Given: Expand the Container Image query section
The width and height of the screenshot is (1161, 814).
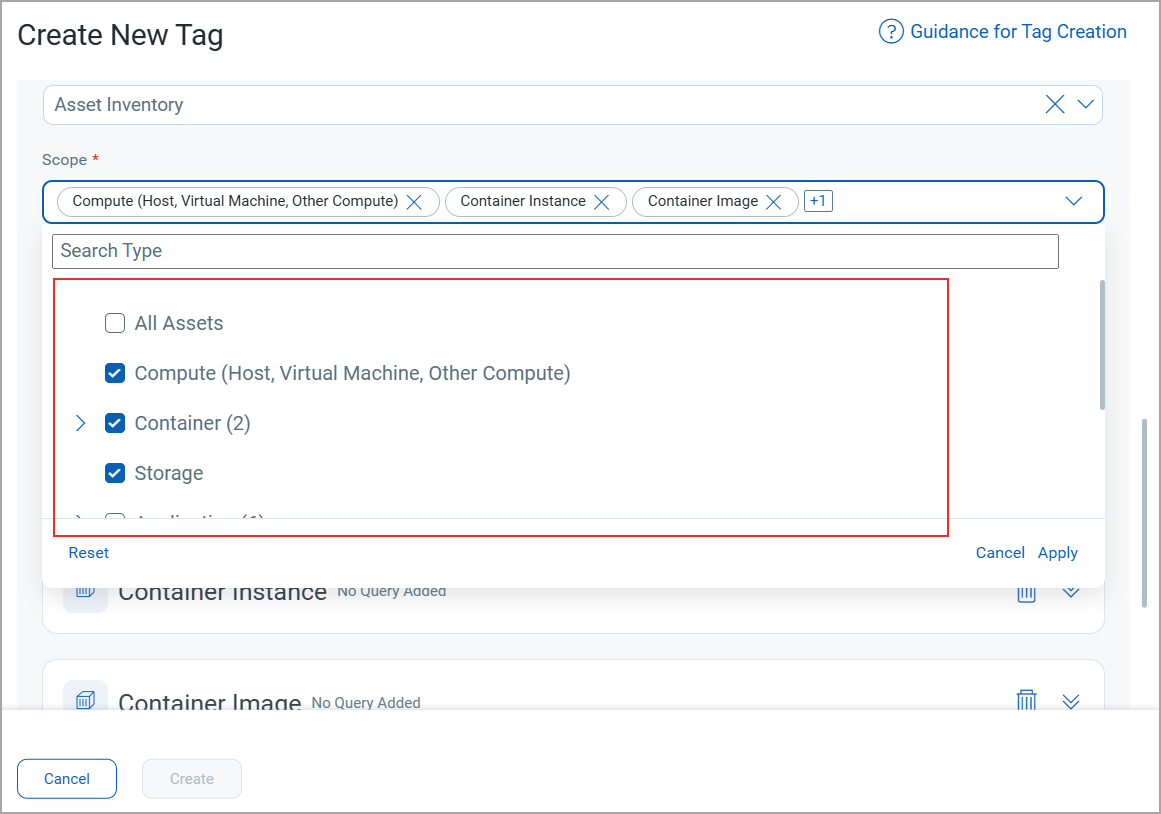Looking at the screenshot, I should click(1071, 701).
